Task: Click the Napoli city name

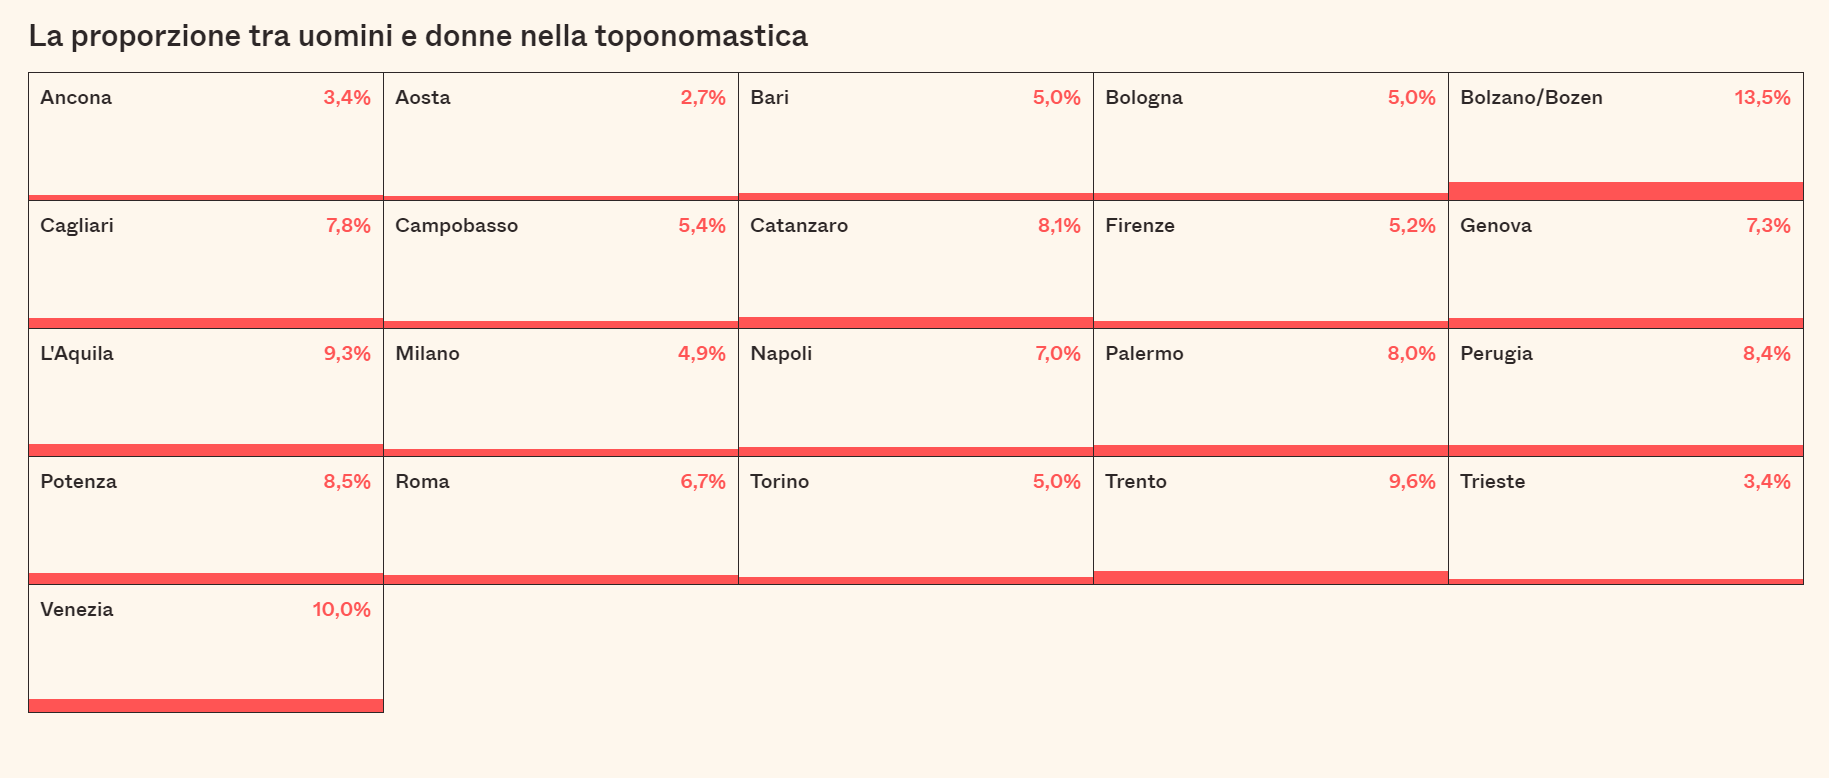Action: click(x=781, y=354)
